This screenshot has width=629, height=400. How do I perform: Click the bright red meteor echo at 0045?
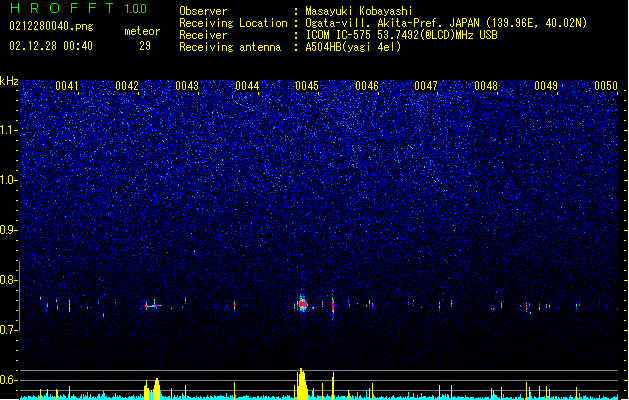point(302,304)
